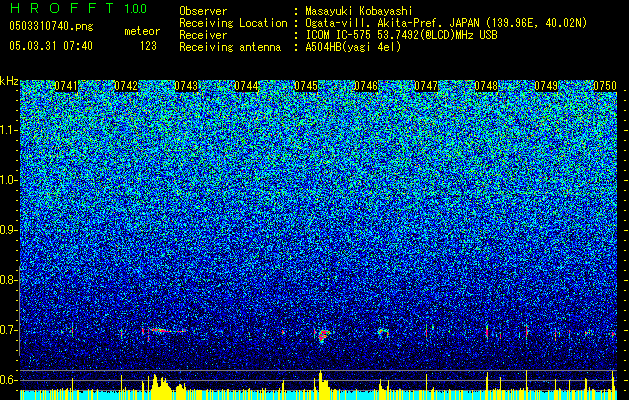Image resolution: width=629 pixels, height=400 pixels.
Task: Click the ICOM IC-575 receiver text
Action: tap(401, 35)
